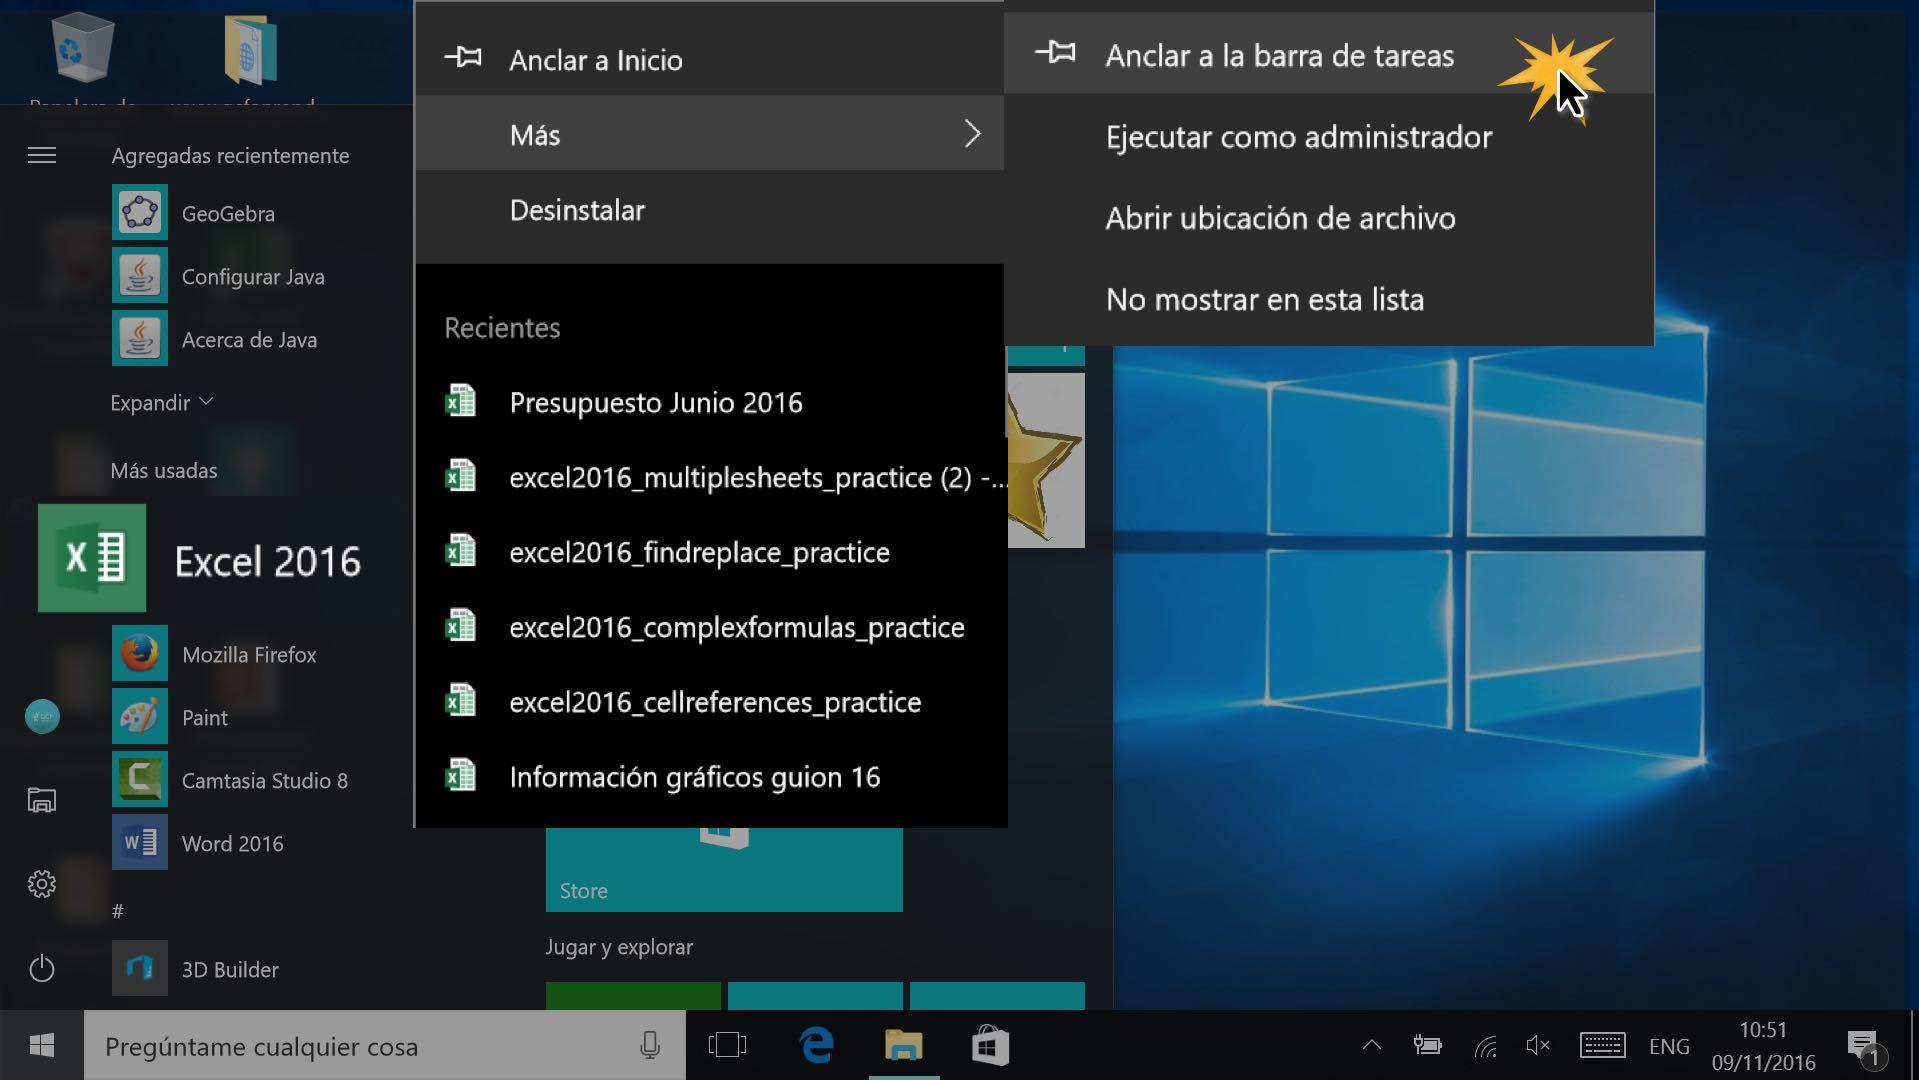Open the Más submenu arrow
Screen dimensions: 1919x1080
(972, 133)
